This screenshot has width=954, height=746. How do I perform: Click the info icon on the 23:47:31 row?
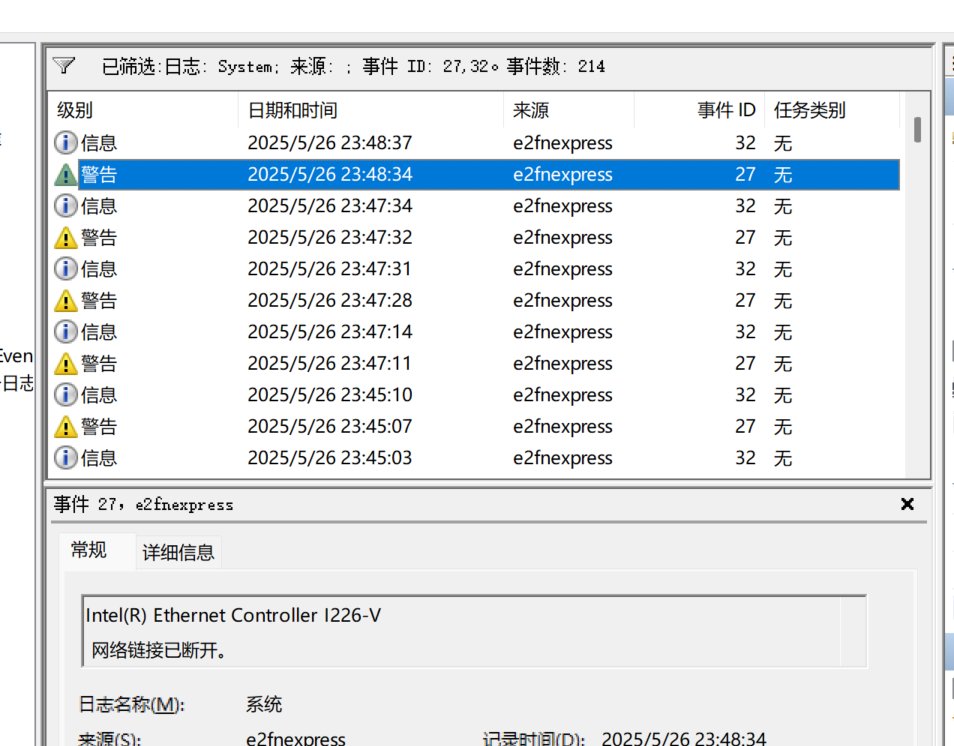[66, 269]
